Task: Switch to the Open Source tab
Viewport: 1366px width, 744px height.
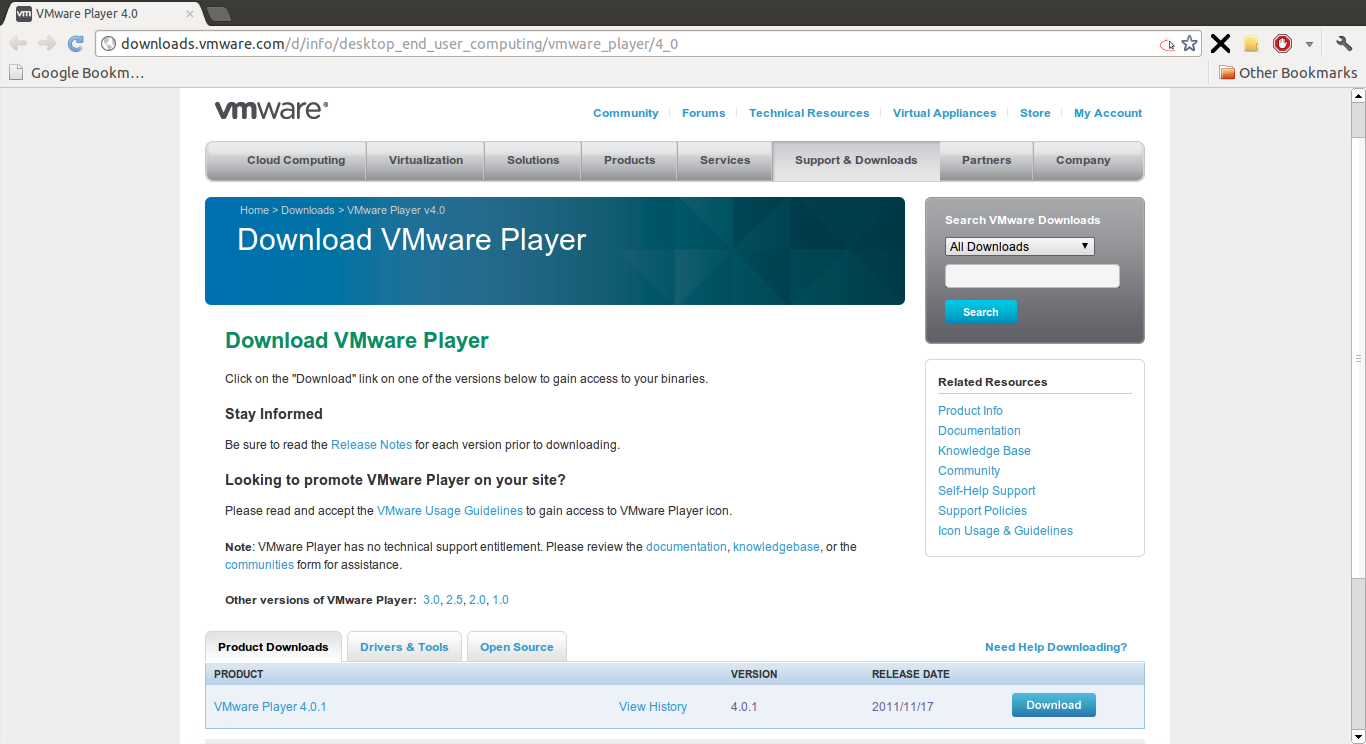Action: coord(517,647)
